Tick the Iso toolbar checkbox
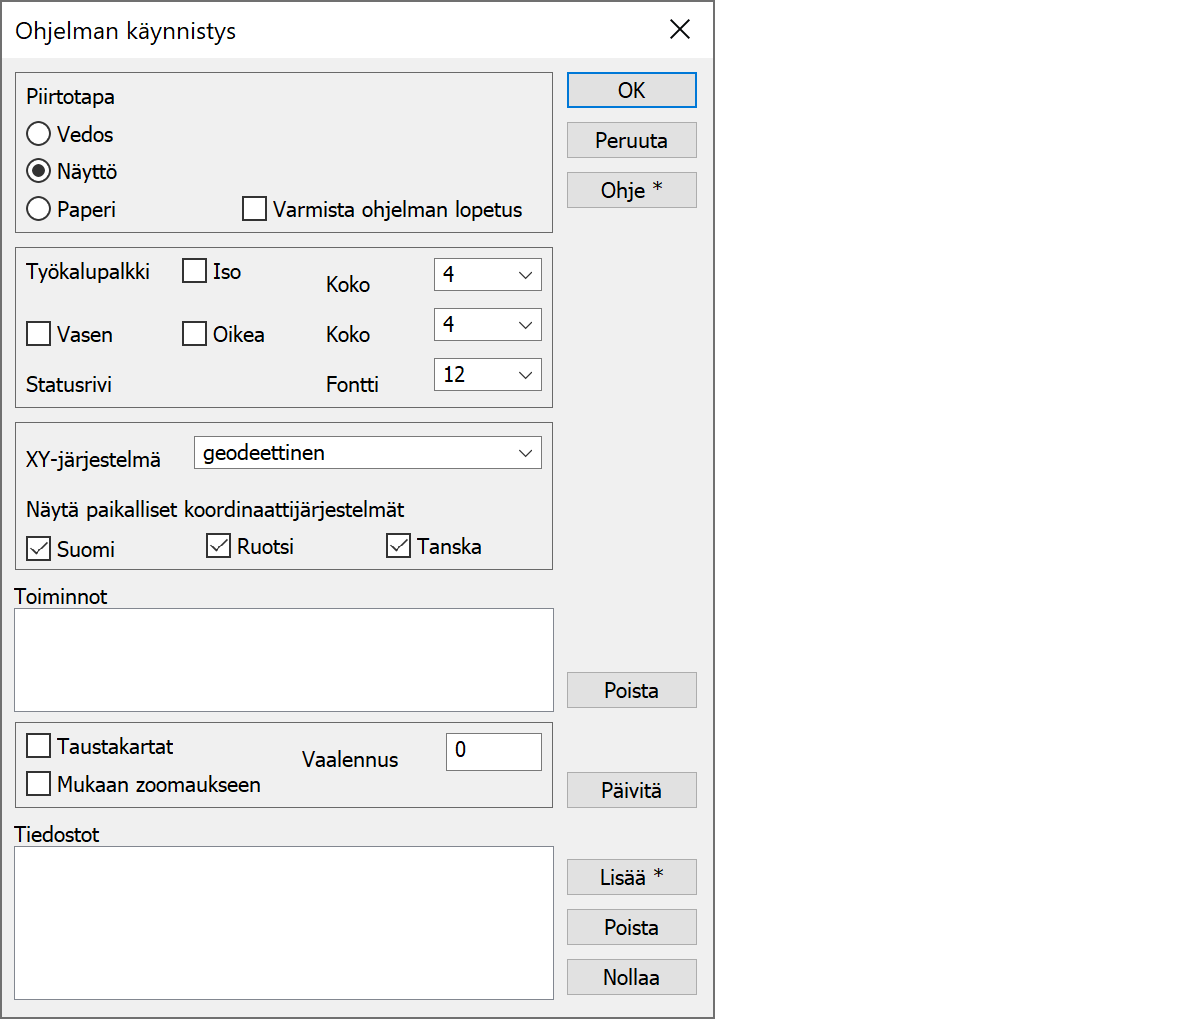The image size is (1200, 1019). click(x=195, y=271)
